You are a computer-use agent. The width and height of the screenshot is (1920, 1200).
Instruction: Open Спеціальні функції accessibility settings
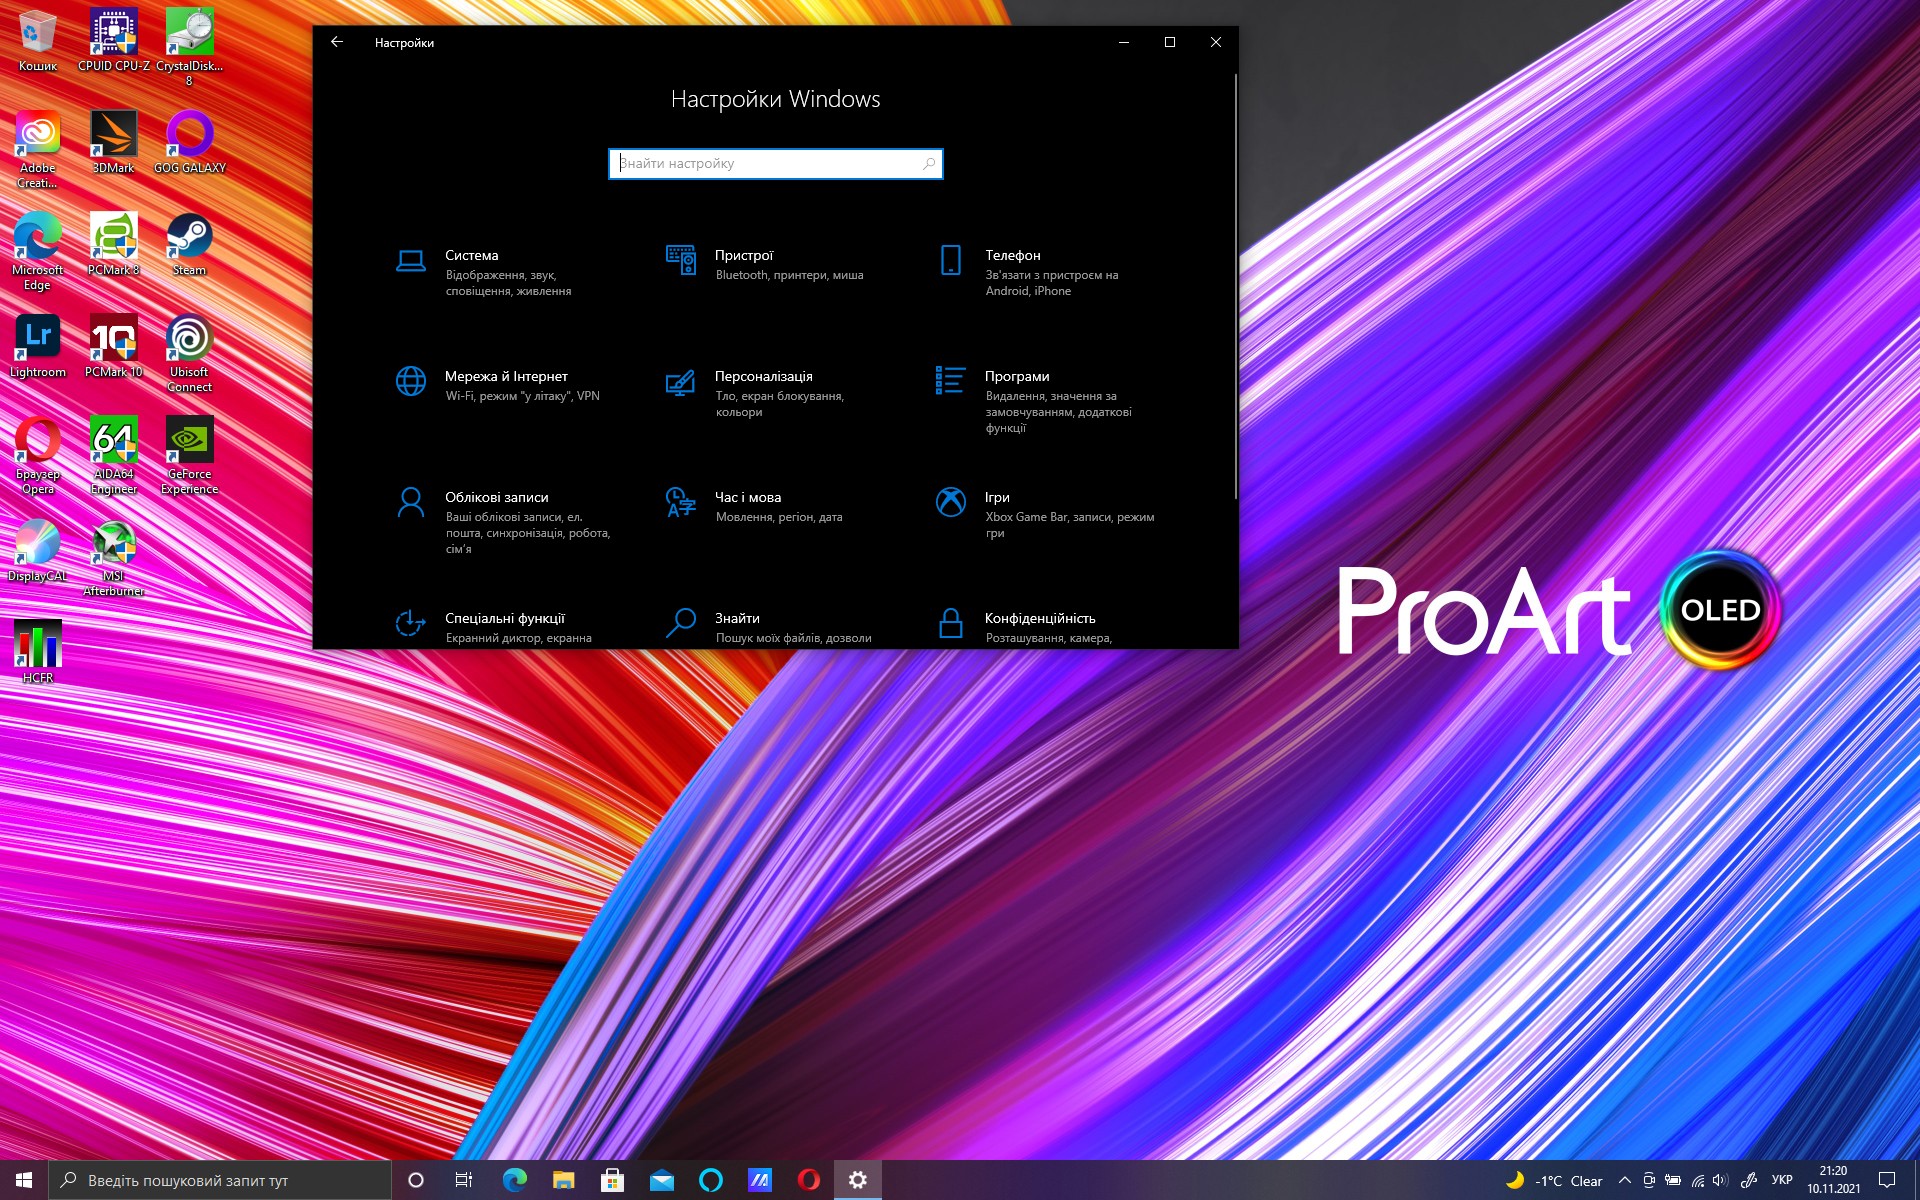[x=504, y=619]
